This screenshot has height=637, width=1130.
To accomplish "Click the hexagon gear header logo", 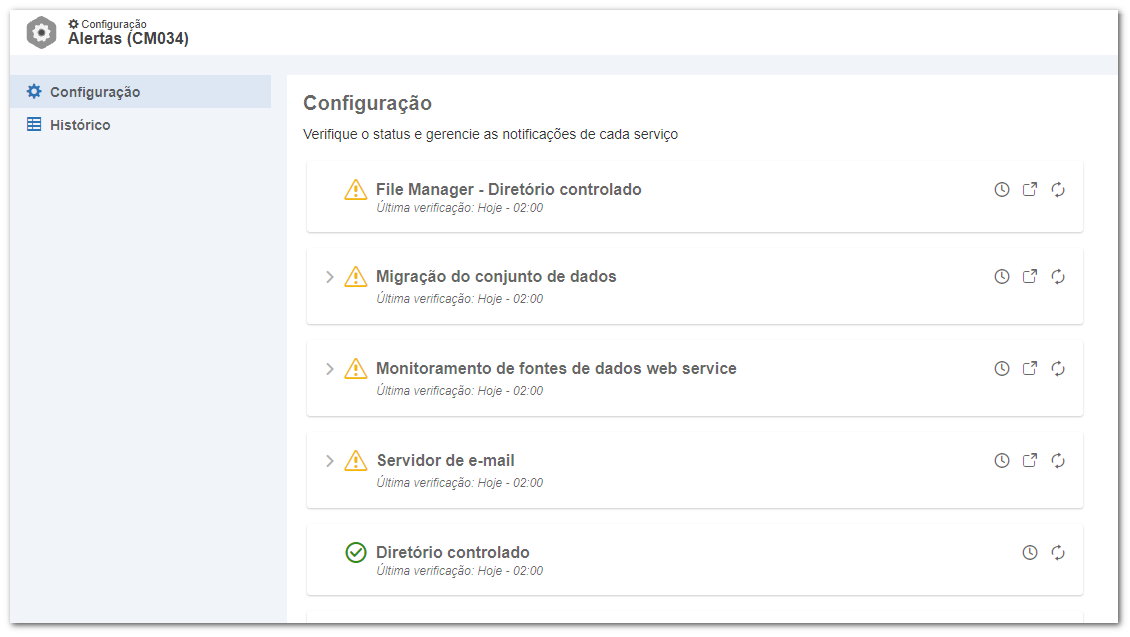I will point(41,32).
